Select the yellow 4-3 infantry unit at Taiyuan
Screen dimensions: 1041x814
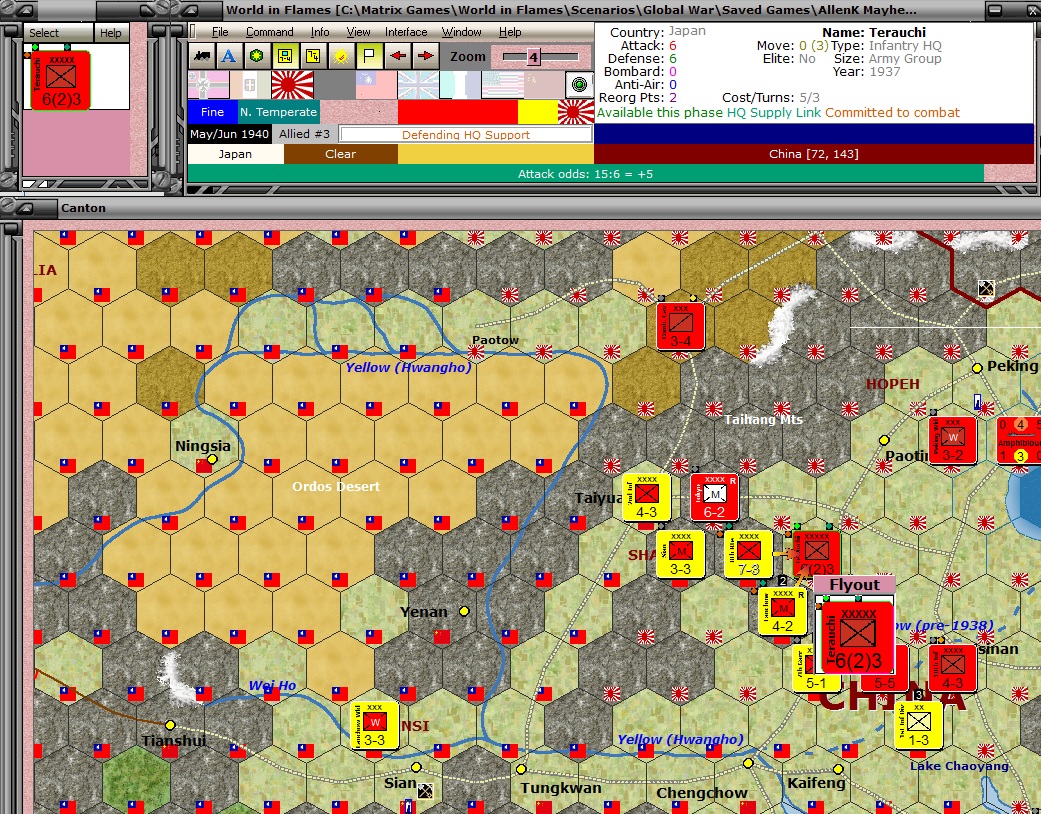pyautogui.click(x=646, y=497)
